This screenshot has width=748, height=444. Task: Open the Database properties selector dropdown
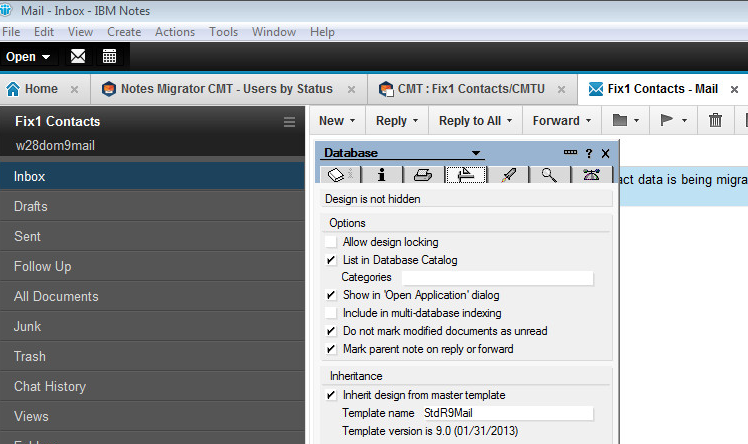pos(476,153)
